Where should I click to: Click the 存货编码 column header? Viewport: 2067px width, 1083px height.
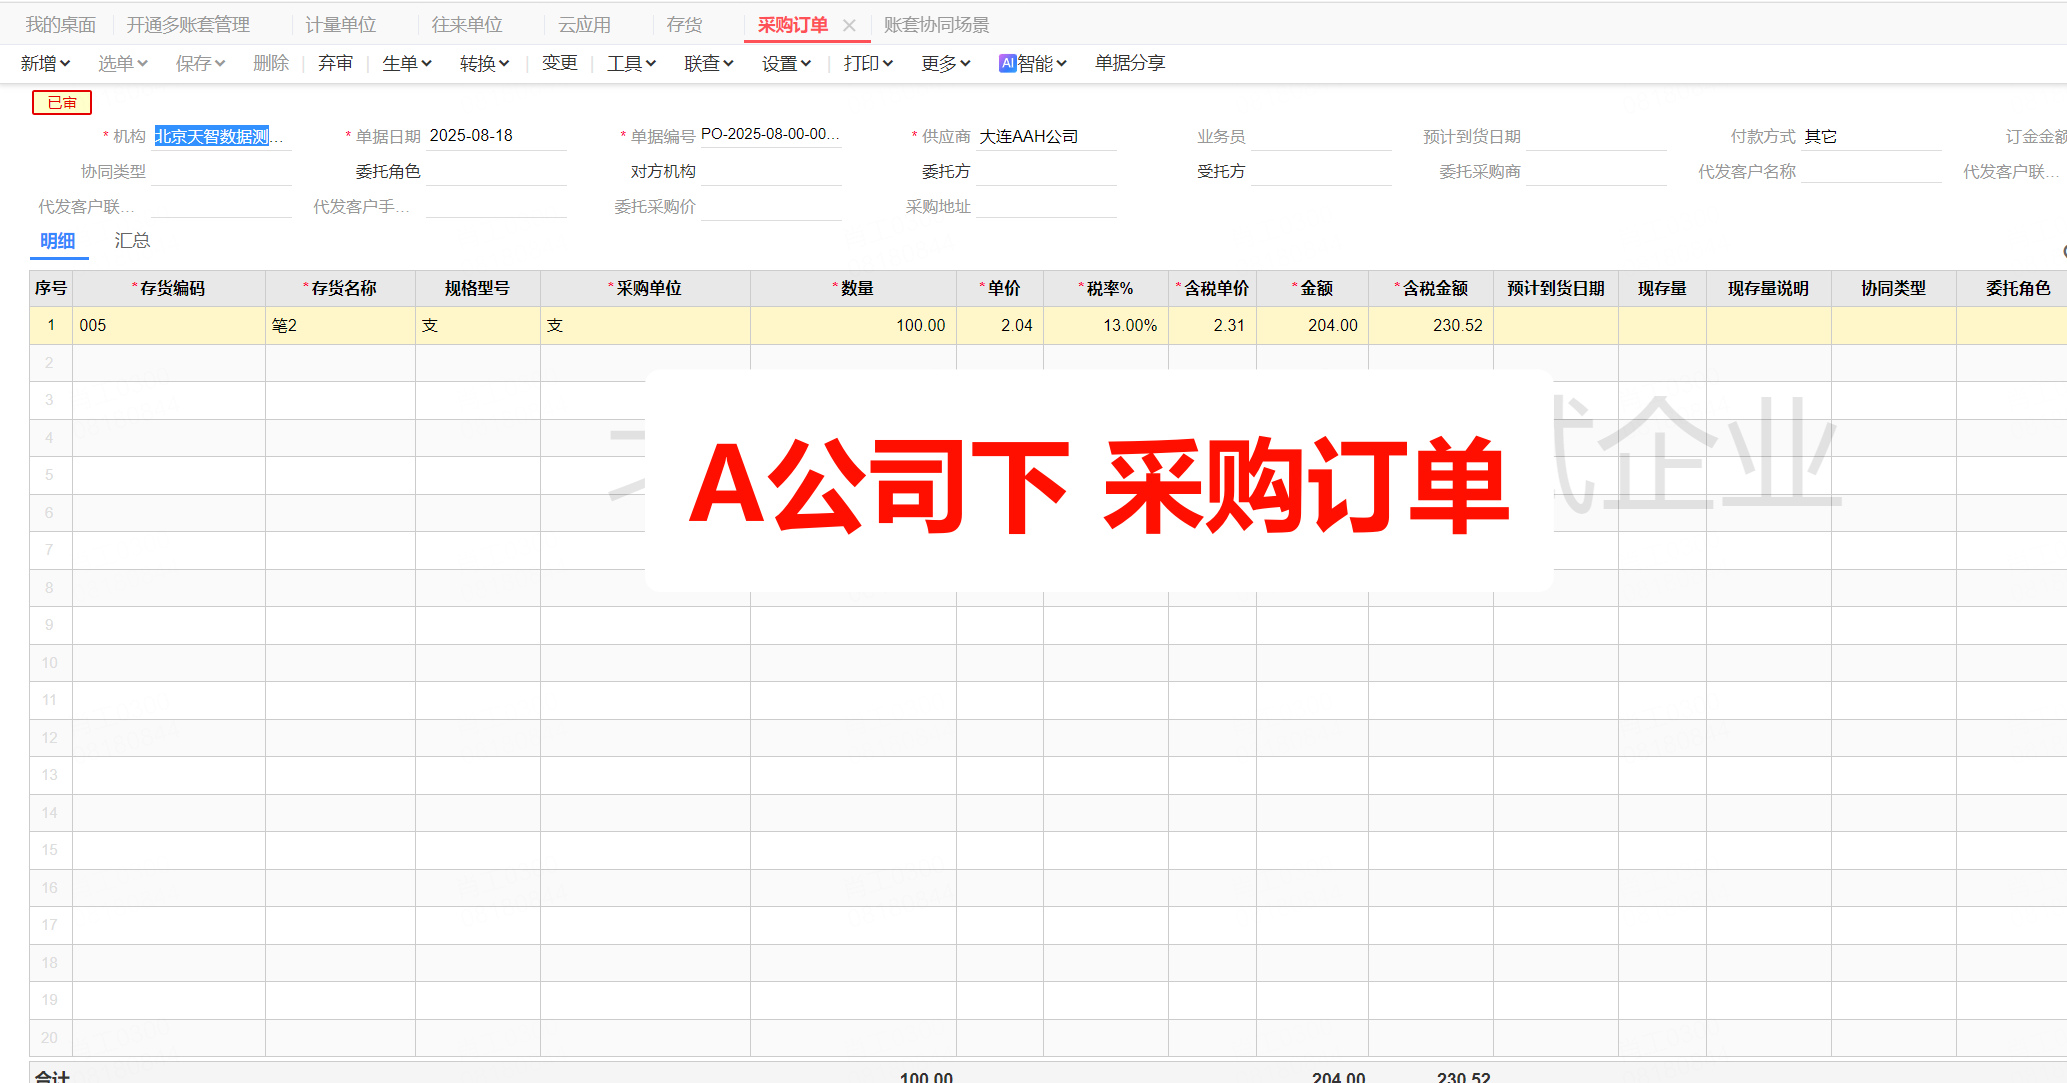pos(169,288)
